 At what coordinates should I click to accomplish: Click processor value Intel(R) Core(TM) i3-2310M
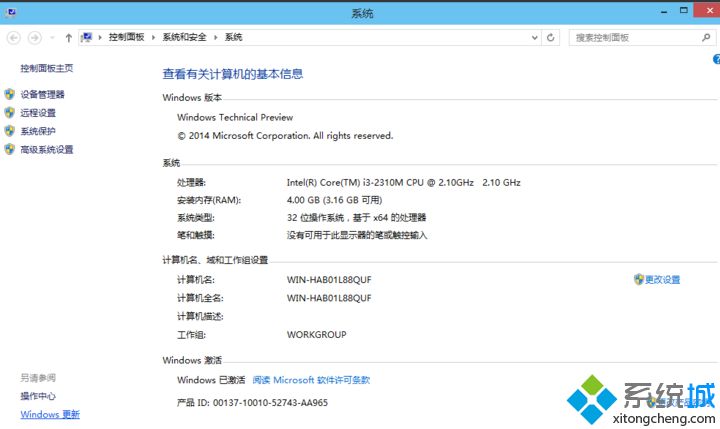[404, 182]
